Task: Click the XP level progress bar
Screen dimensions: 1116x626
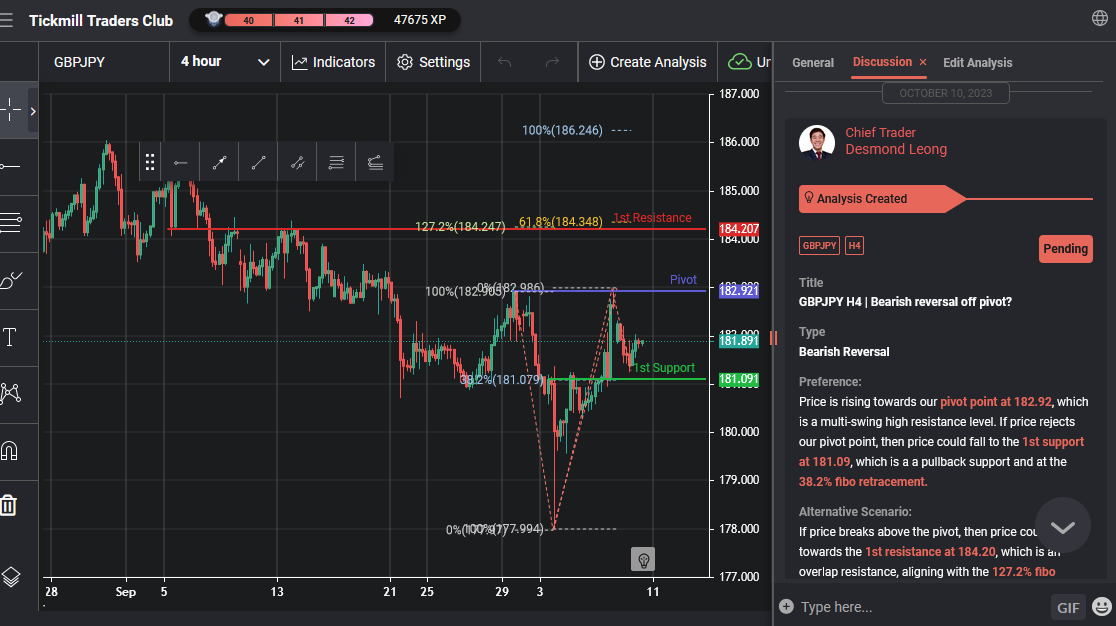Action: [x=299, y=20]
